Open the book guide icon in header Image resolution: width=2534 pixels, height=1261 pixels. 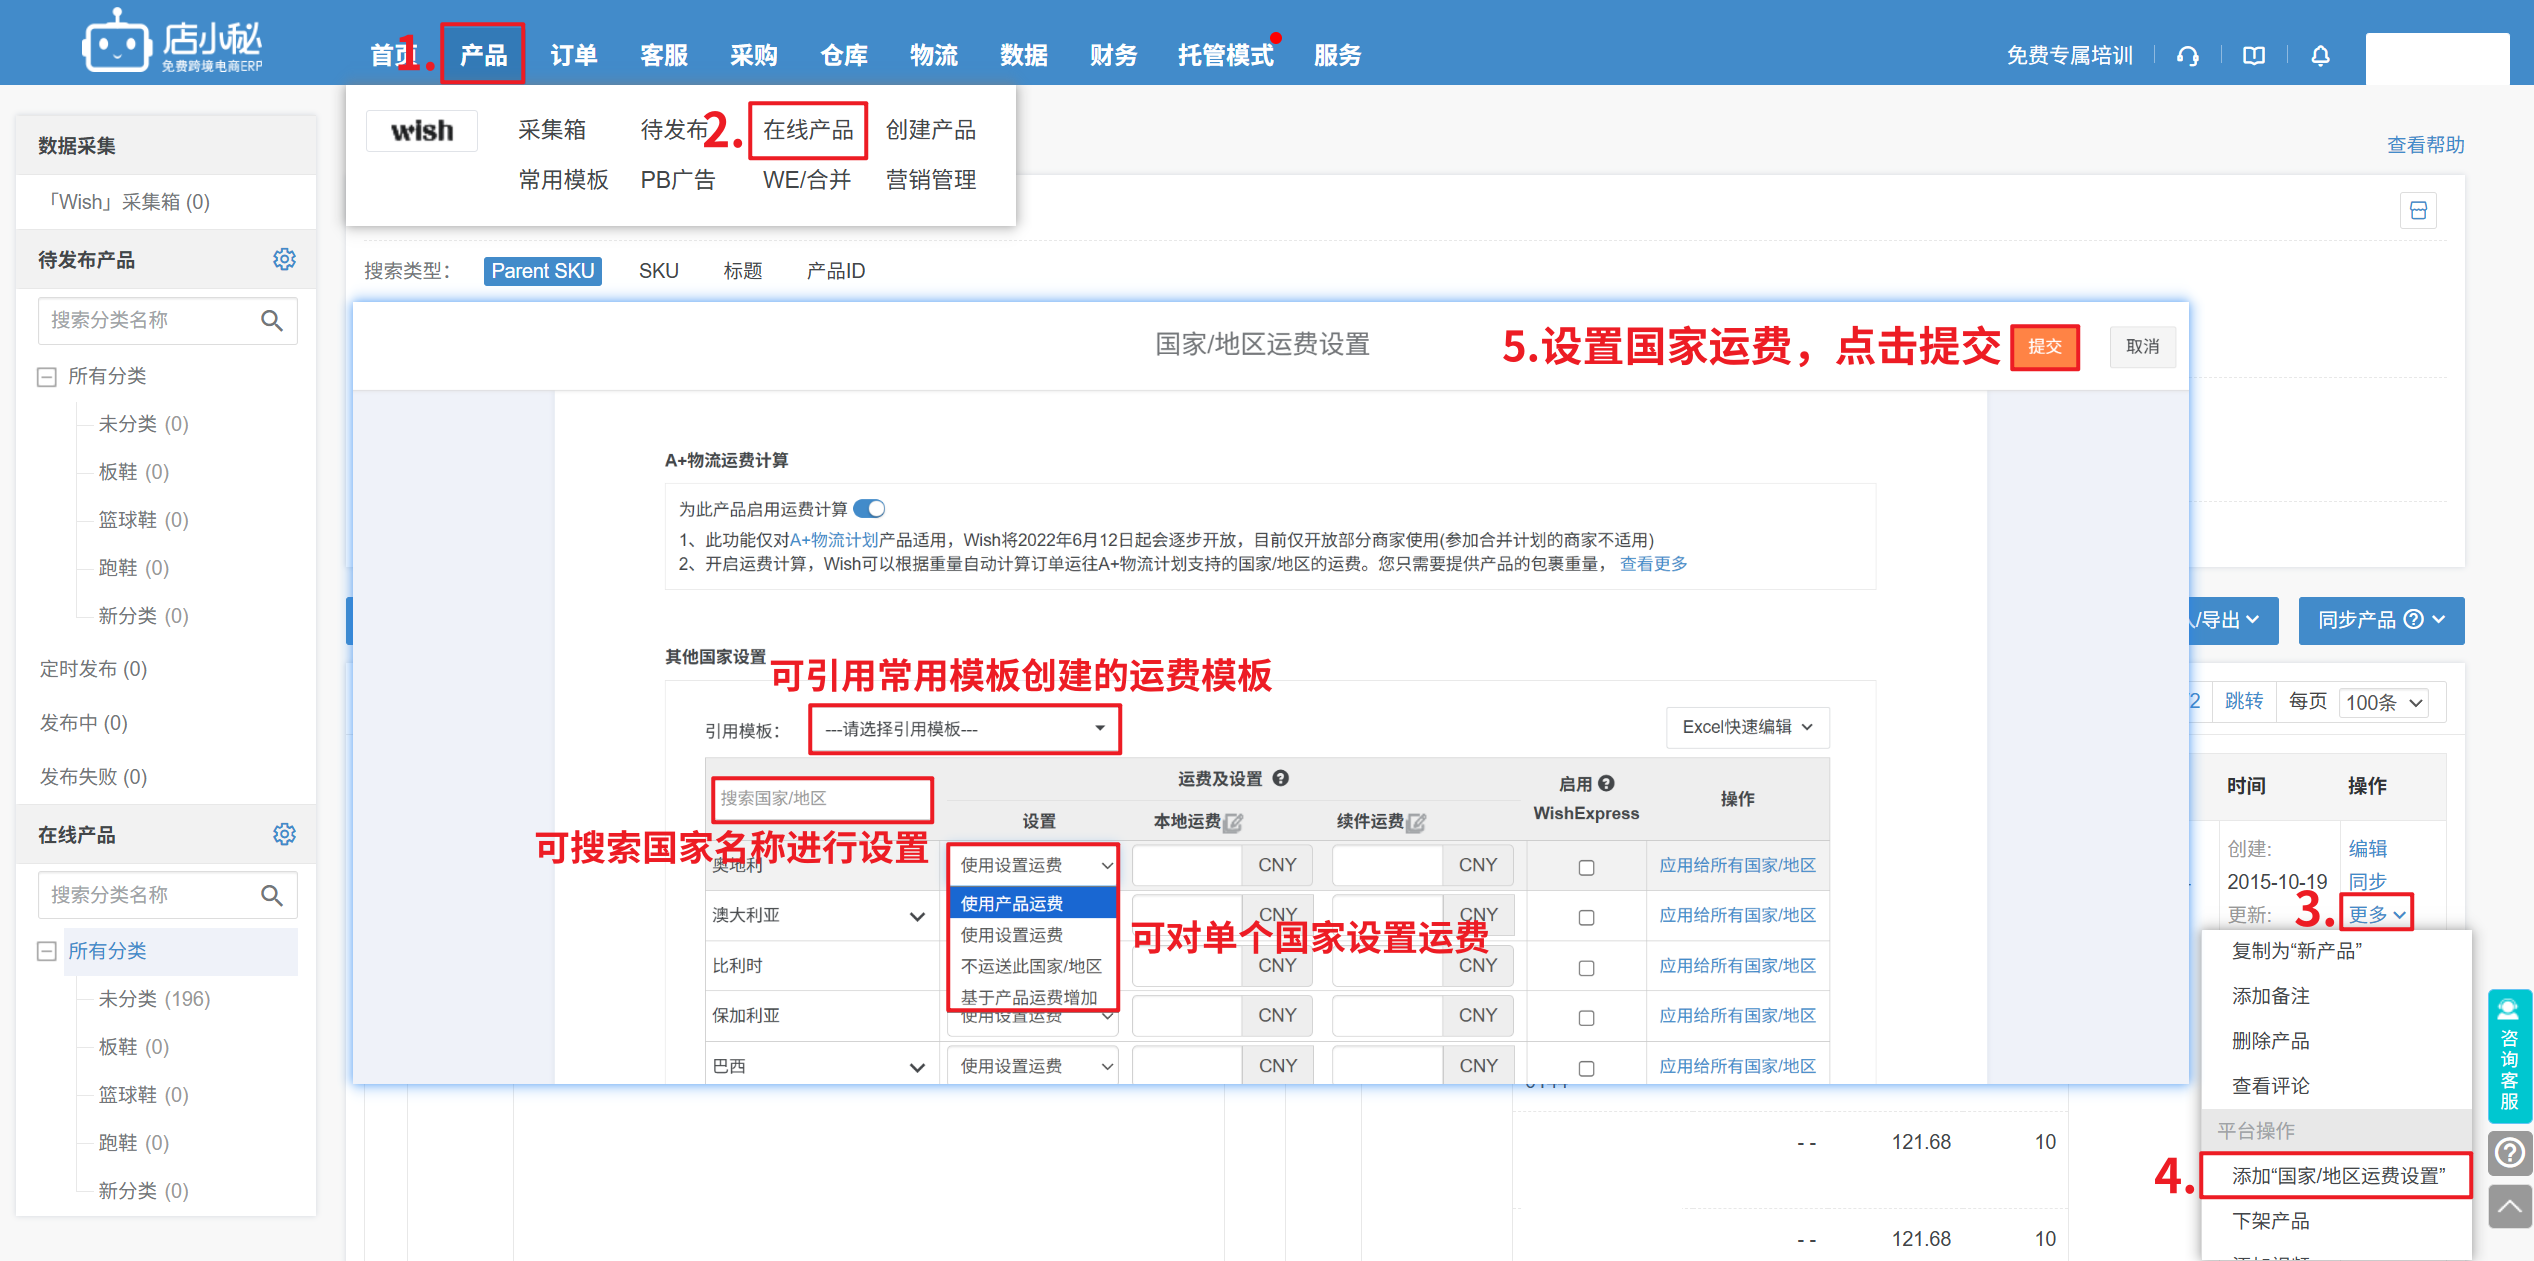(x=2254, y=56)
